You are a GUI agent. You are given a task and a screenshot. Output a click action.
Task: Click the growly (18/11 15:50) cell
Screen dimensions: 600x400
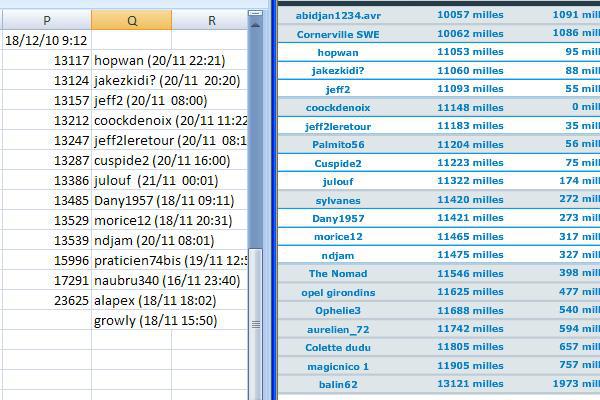155,320
